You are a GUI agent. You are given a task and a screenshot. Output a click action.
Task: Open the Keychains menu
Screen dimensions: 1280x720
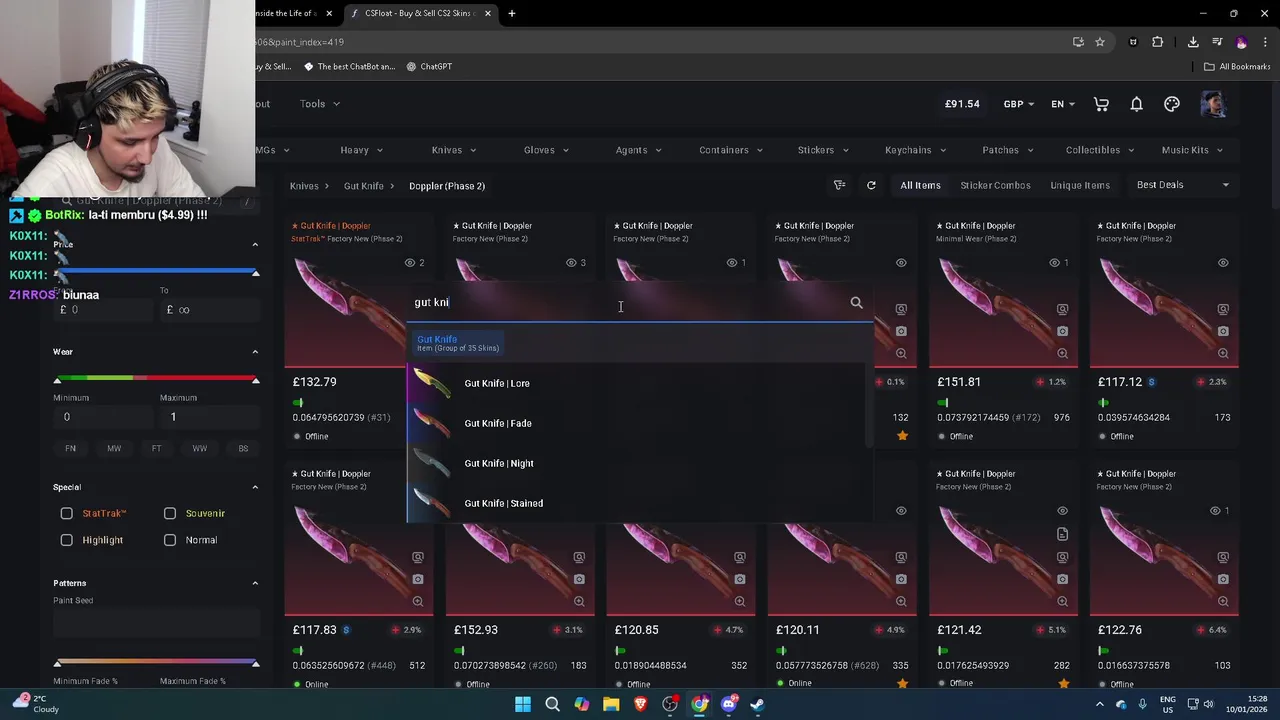point(915,150)
